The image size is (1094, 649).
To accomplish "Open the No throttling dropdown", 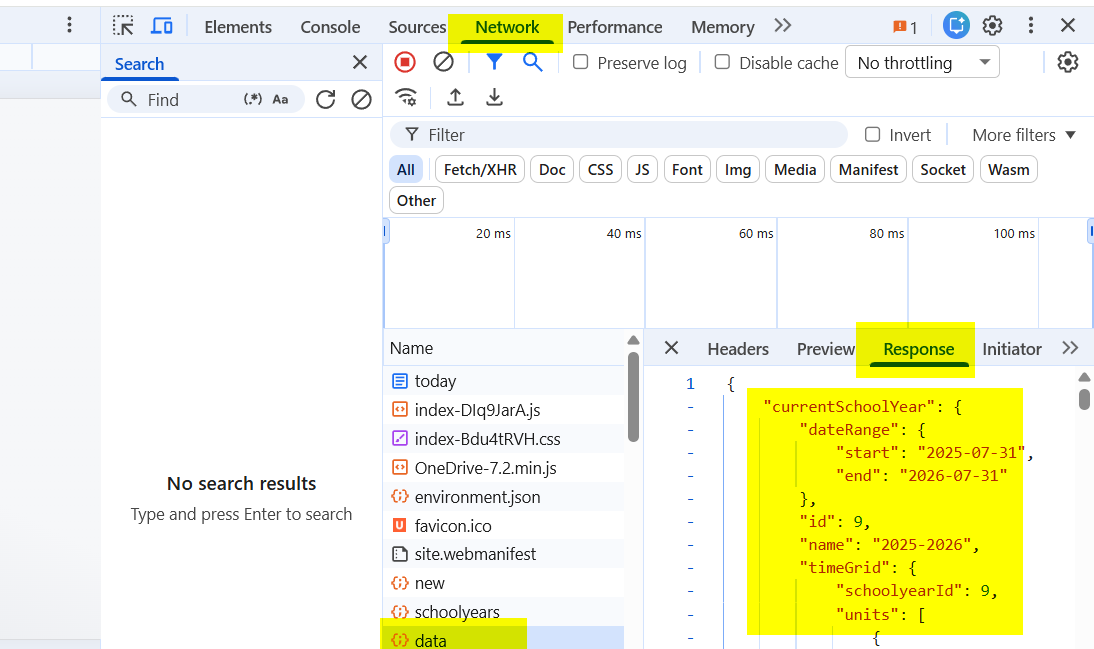I will click(921, 62).
